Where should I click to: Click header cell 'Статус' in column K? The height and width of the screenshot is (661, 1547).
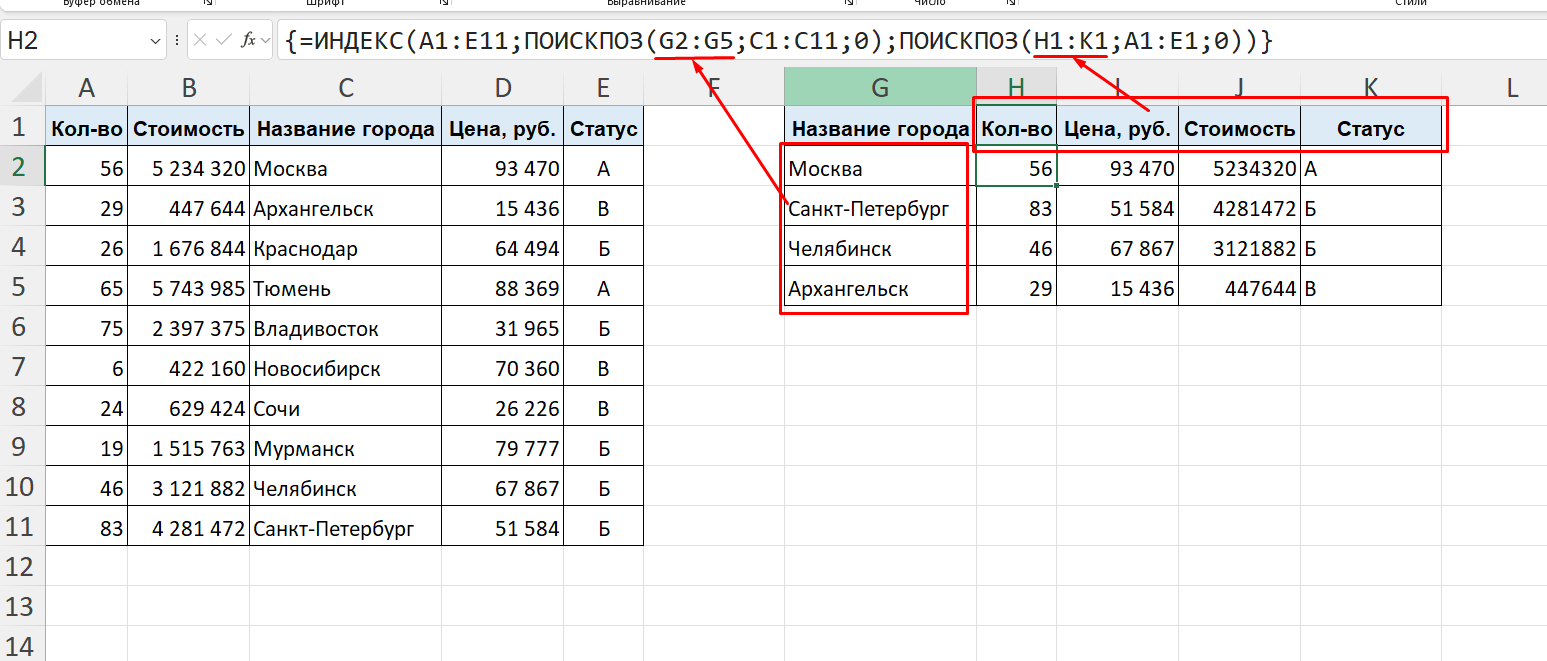pos(1371,128)
